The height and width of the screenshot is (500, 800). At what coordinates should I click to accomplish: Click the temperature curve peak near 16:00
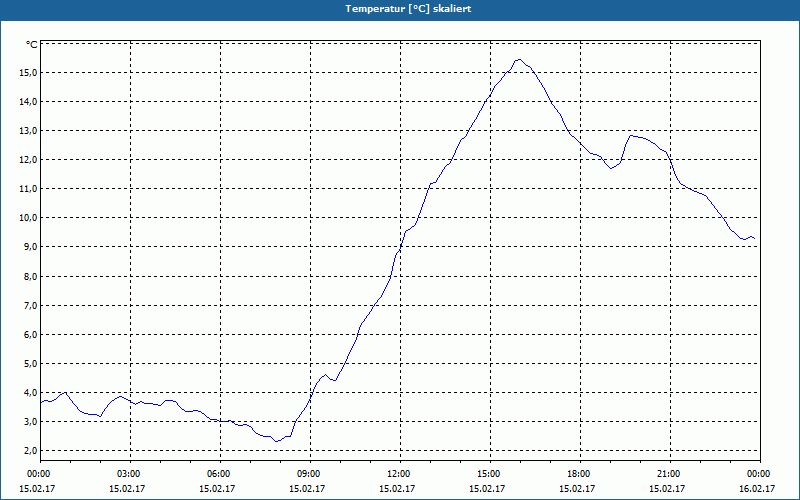coord(519,59)
